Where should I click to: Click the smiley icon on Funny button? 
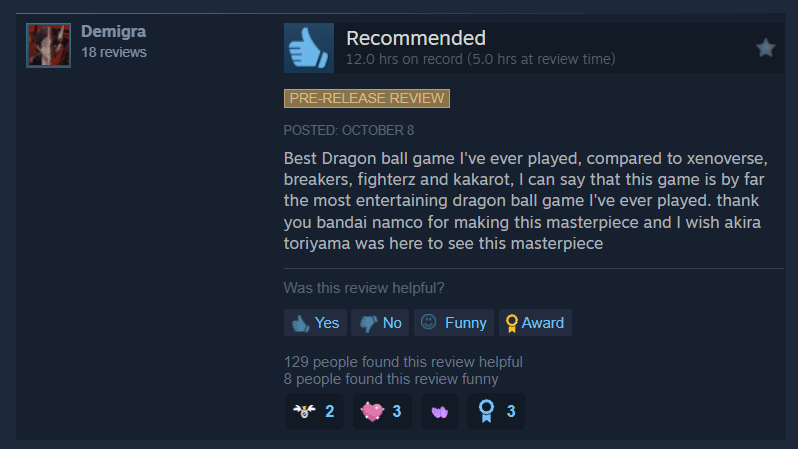429,322
